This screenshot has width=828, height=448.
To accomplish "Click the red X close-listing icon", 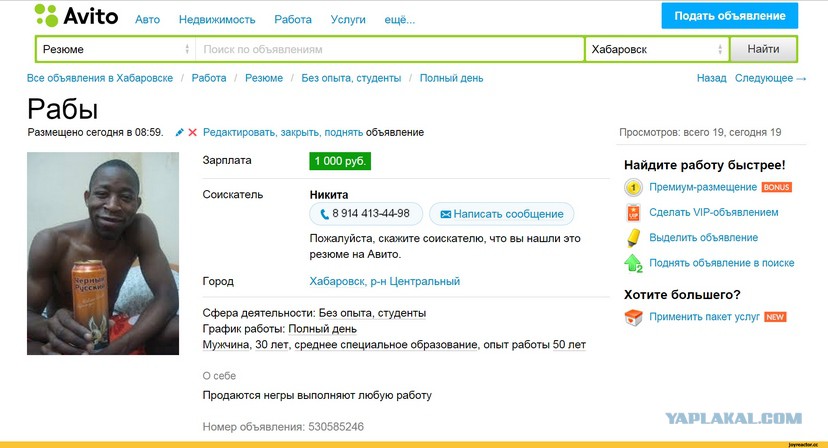I will [x=193, y=132].
